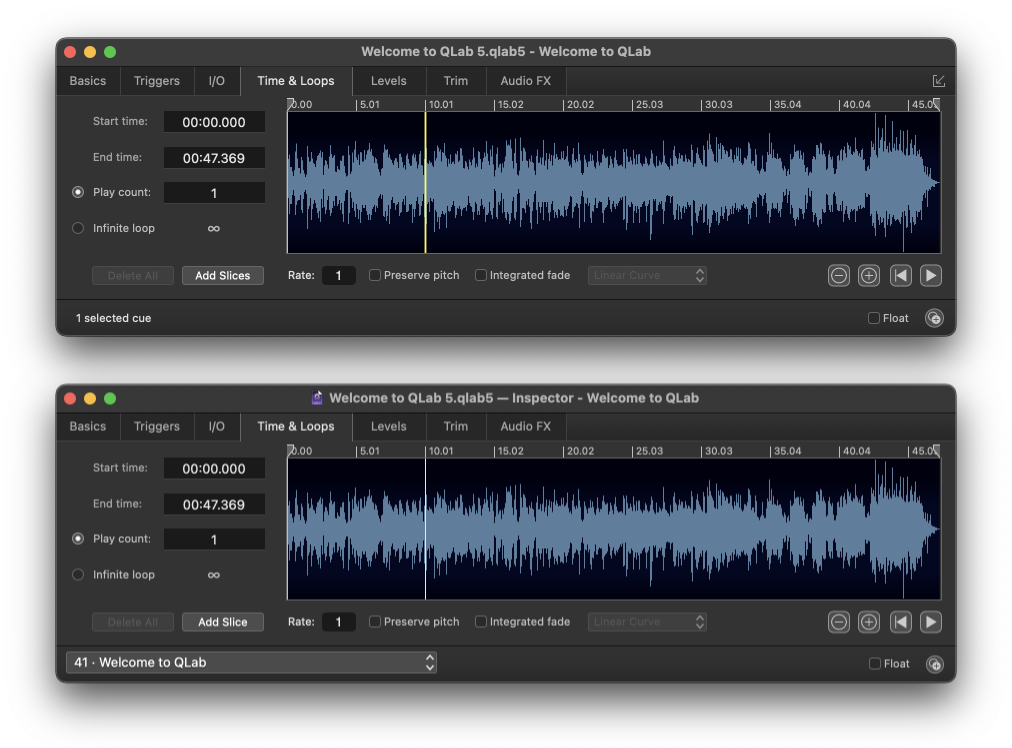Click start-time handle at 0.00 in top ruler

coord(290,103)
